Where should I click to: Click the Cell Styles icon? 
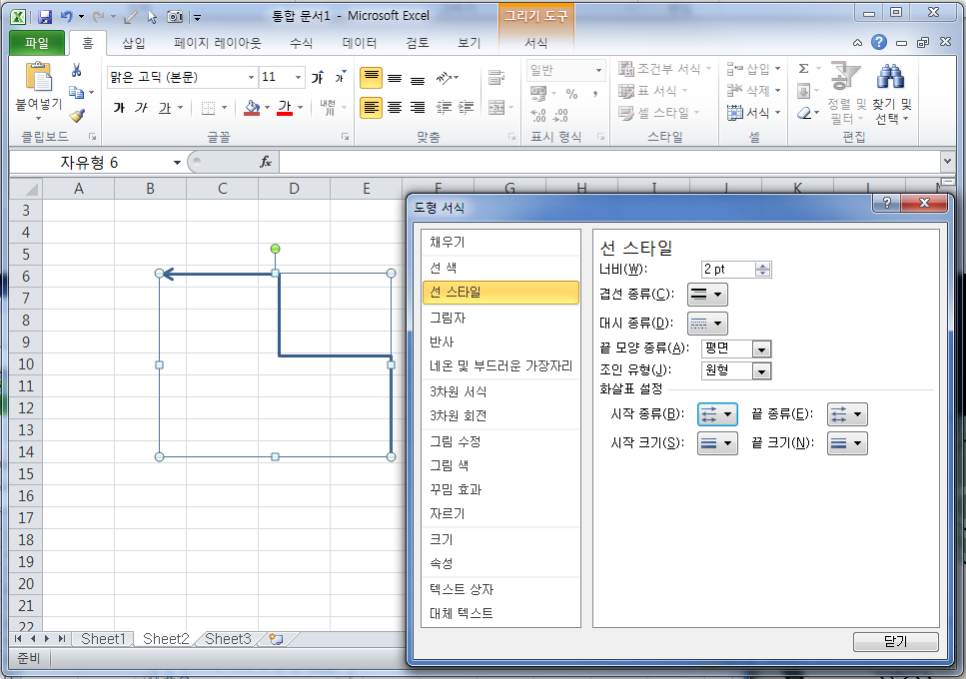coord(627,112)
